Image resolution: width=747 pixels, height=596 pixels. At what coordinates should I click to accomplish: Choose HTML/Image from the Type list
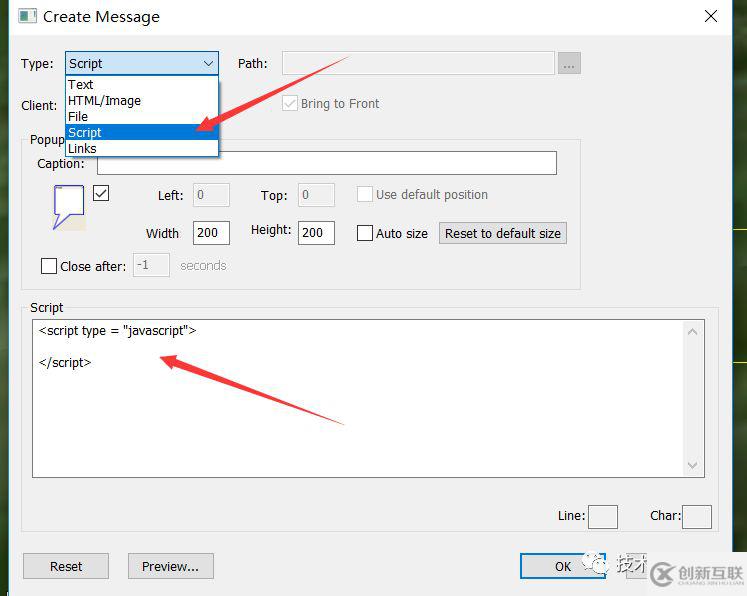[x=141, y=101]
